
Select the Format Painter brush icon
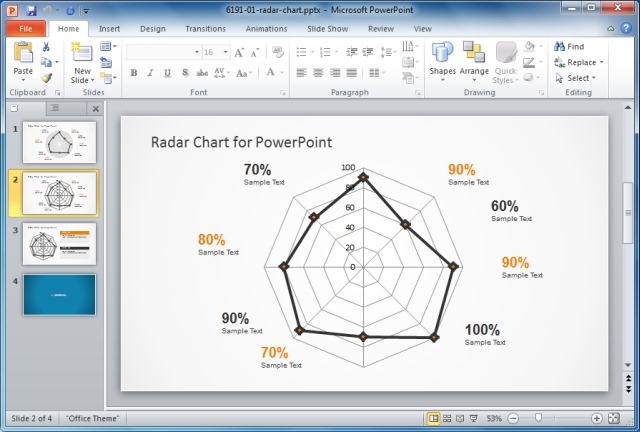point(46,78)
